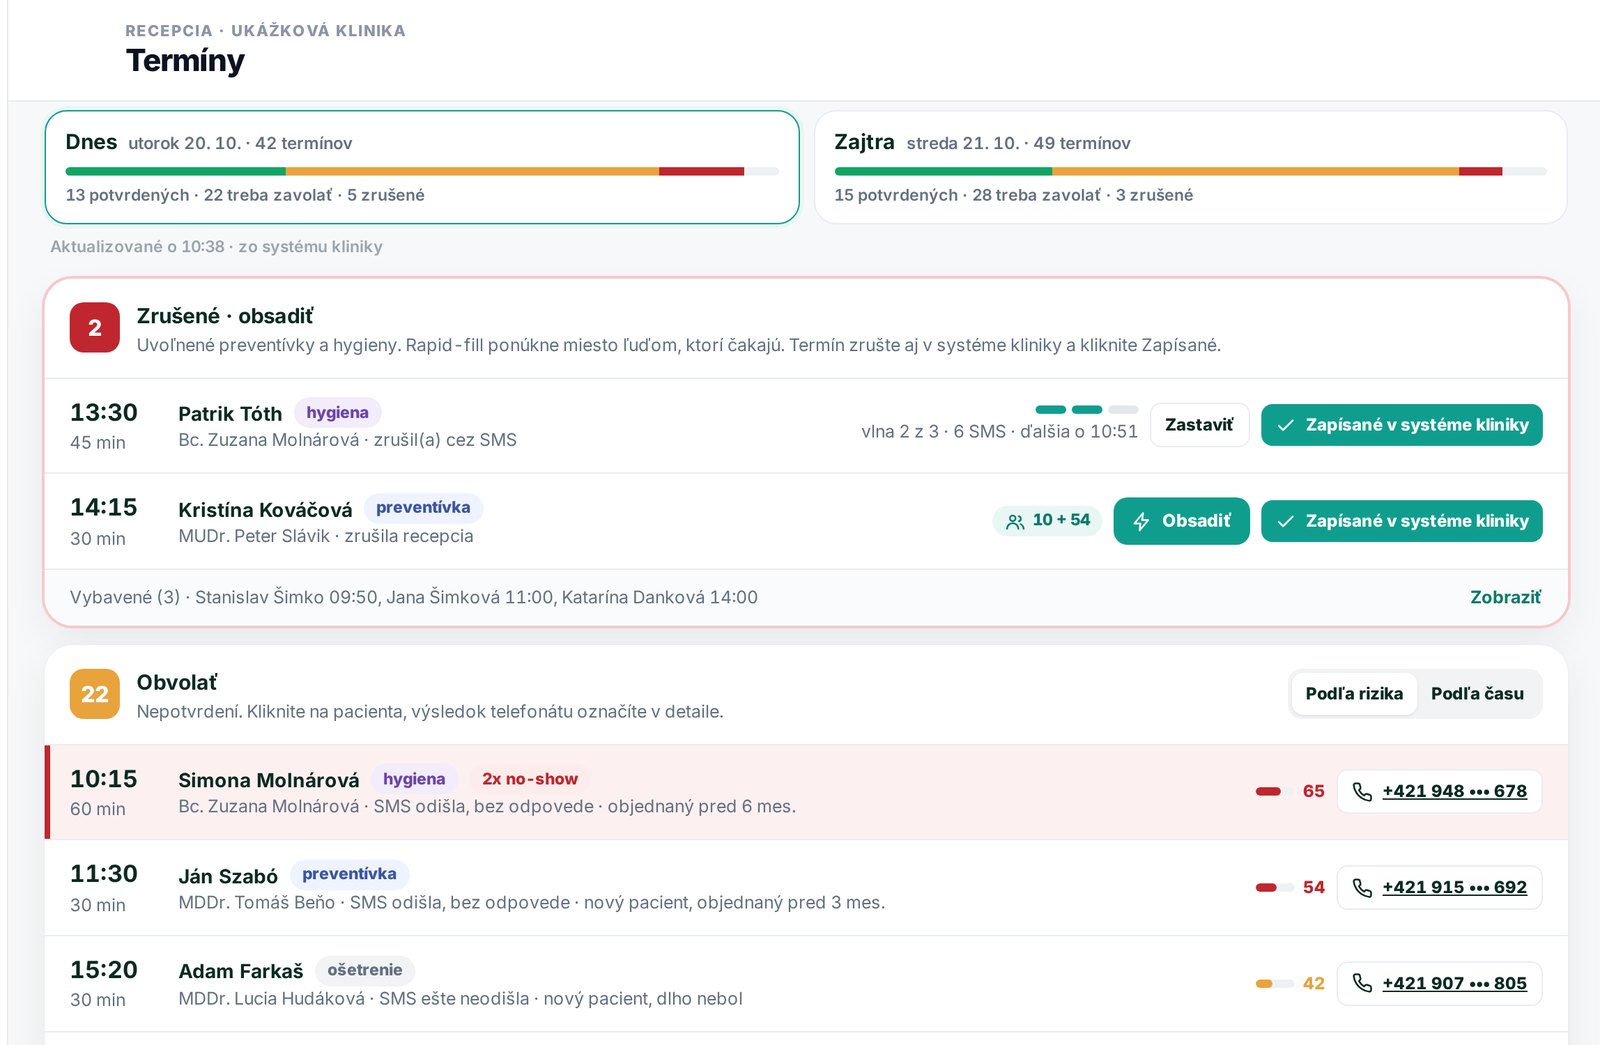Call Ján Szabó at +421 915 ••• 692
1600x1045 pixels.
coord(1439,887)
